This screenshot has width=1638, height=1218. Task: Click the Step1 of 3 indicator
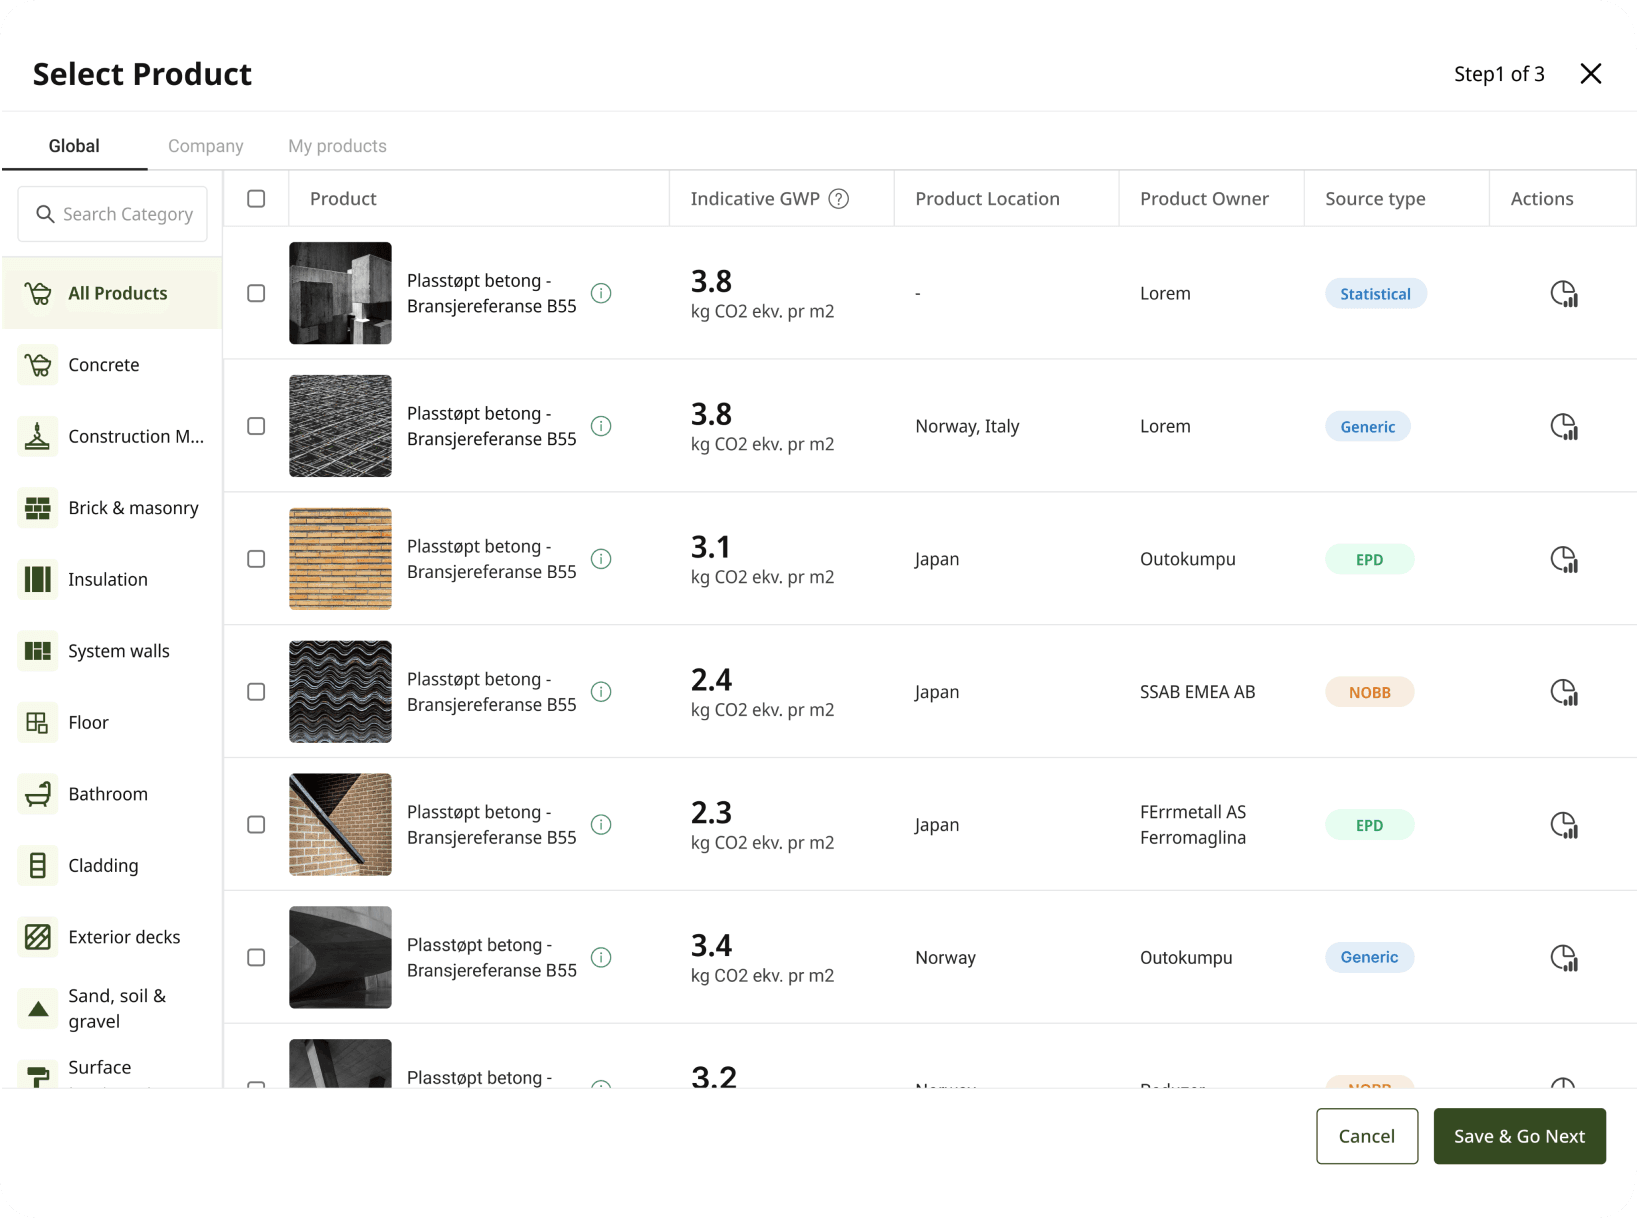pyautogui.click(x=1499, y=74)
